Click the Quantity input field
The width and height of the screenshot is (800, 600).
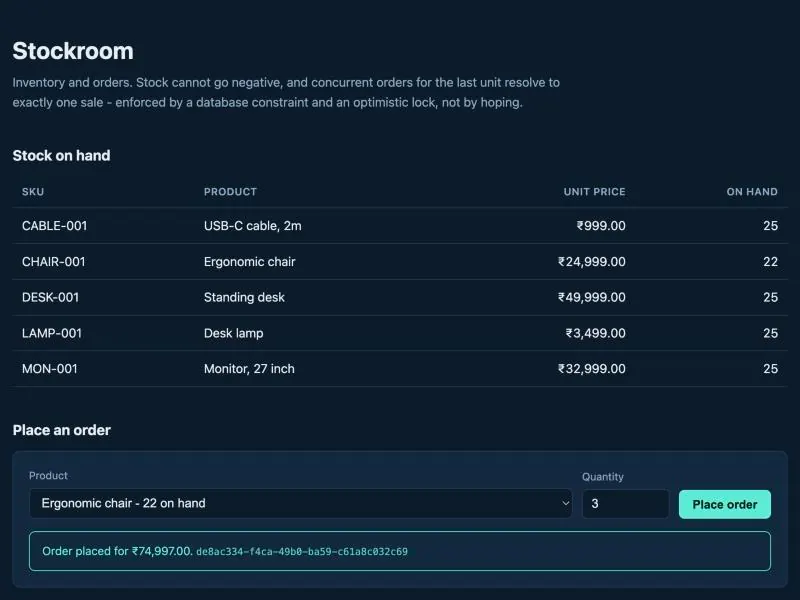(x=626, y=504)
